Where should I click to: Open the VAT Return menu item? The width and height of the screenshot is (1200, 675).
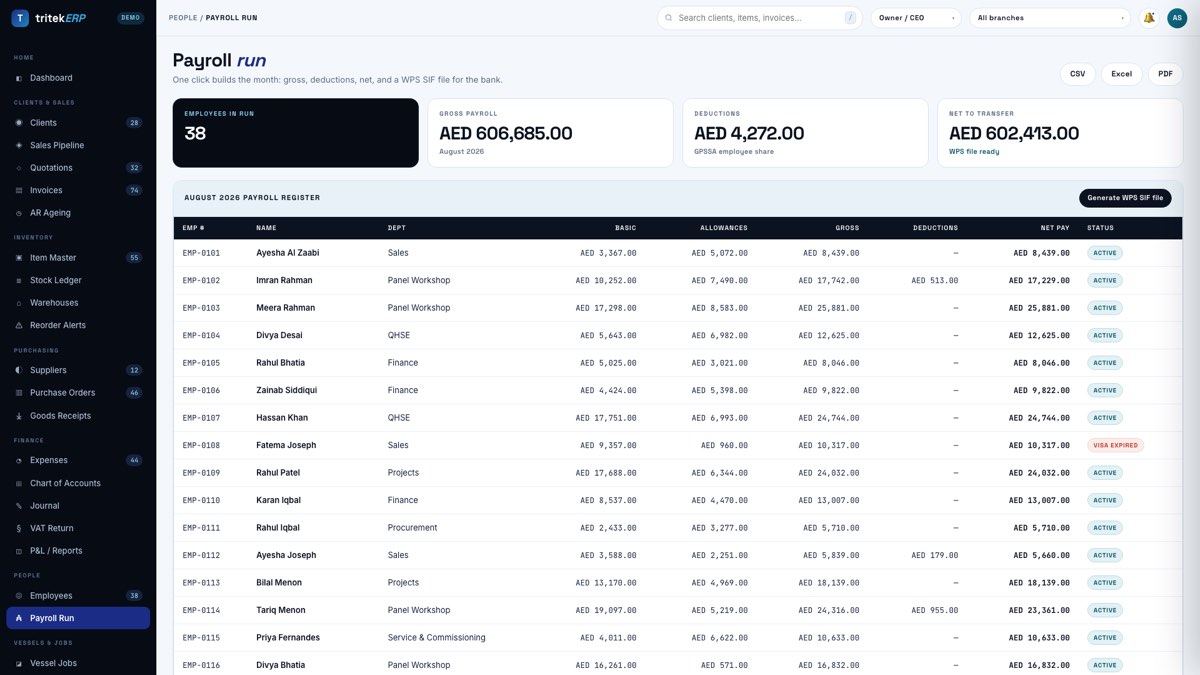(78, 528)
